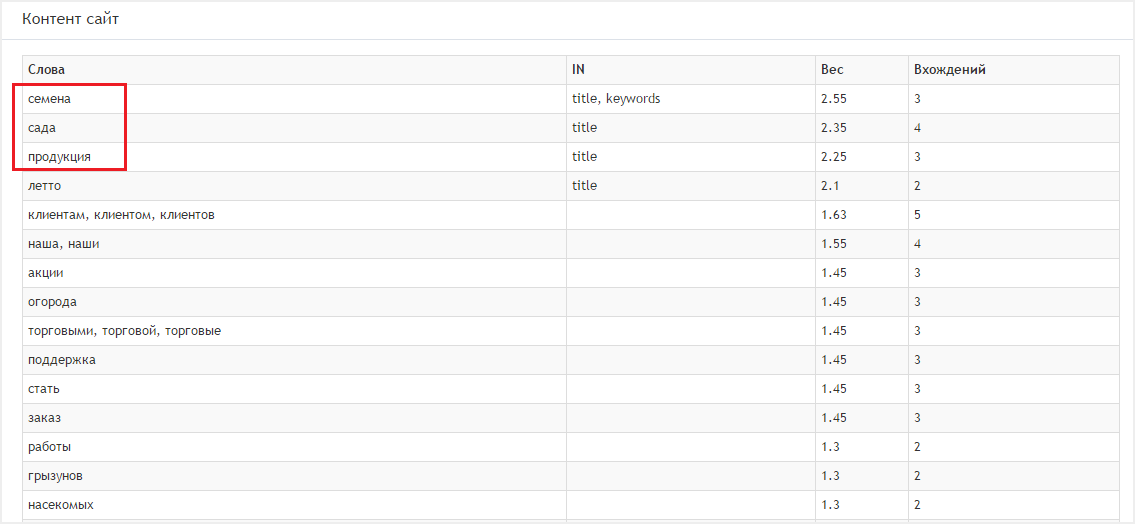
Task: Select the насекомых row
Action: (571, 504)
